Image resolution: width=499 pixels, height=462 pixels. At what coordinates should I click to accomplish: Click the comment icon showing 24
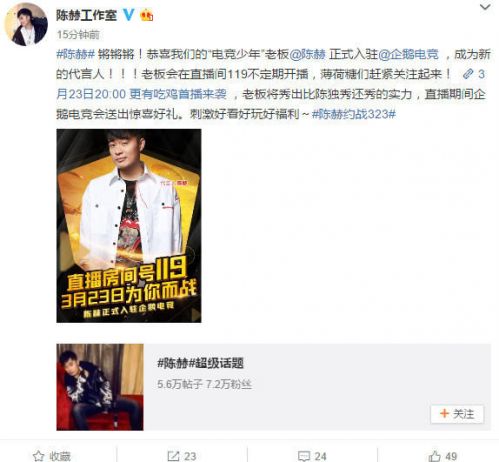pos(304,456)
